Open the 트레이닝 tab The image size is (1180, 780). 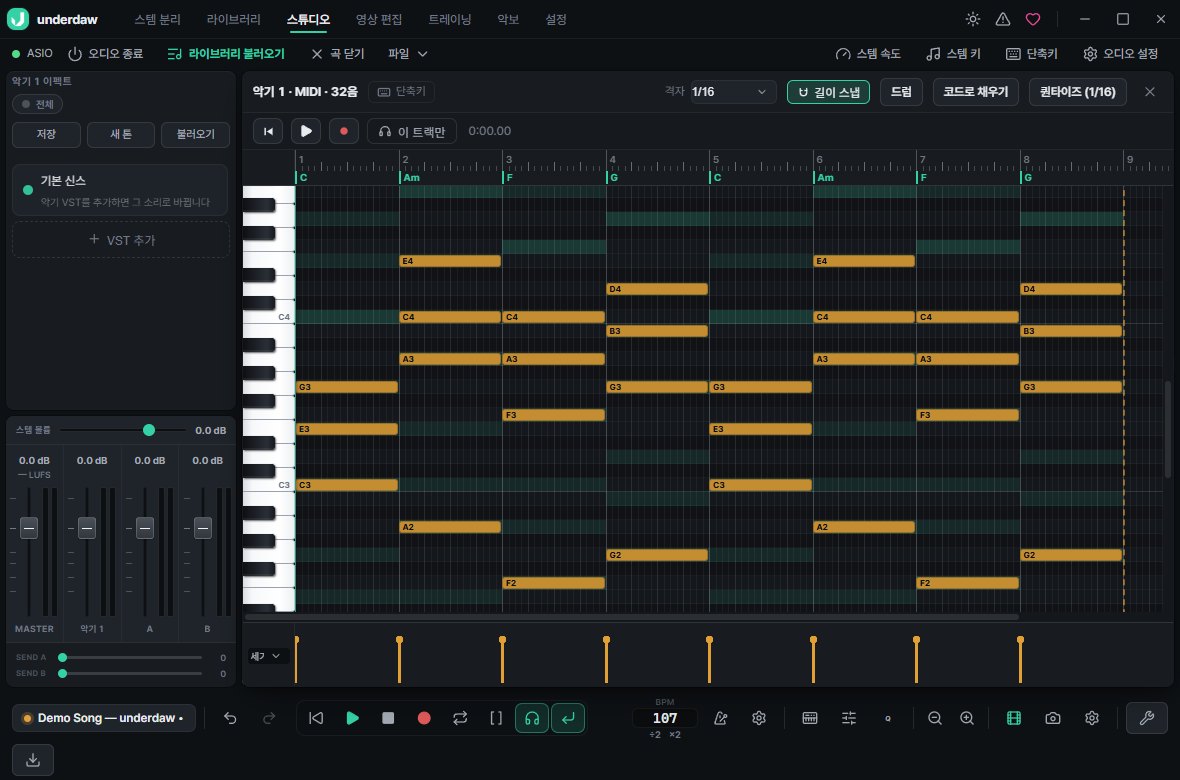(x=449, y=20)
